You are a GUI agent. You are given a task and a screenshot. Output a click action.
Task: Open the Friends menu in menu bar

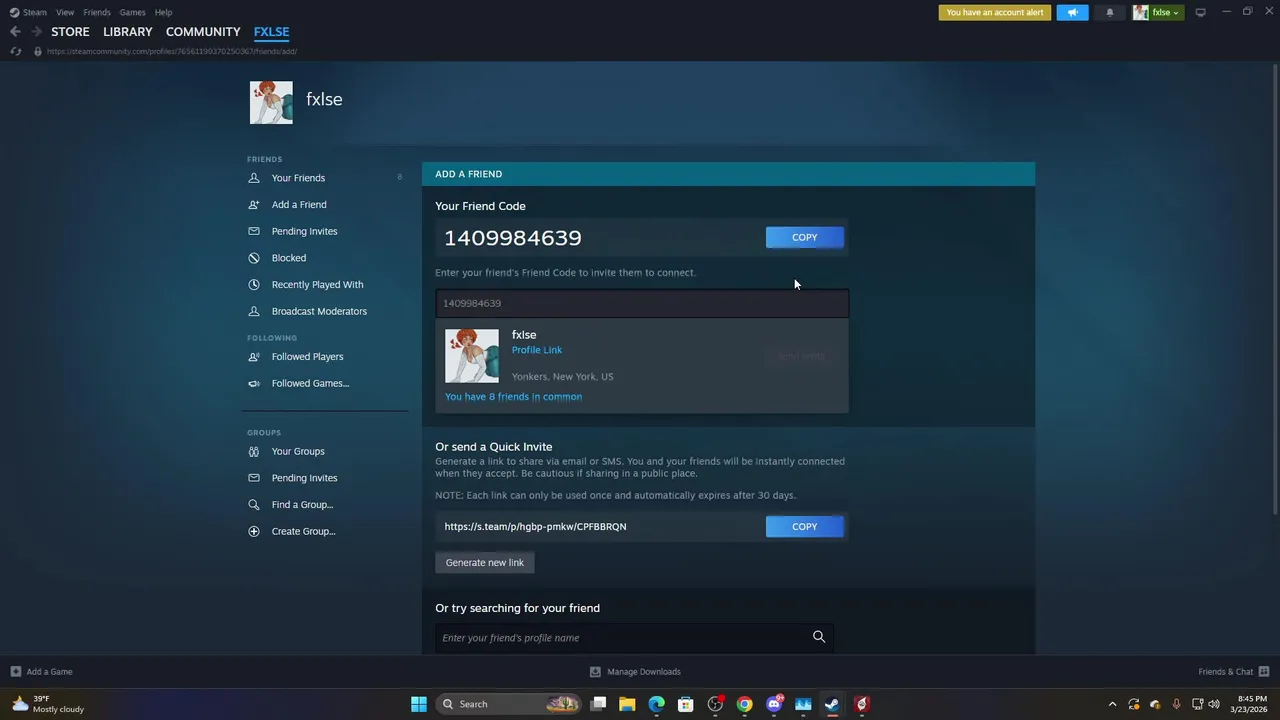[97, 12]
